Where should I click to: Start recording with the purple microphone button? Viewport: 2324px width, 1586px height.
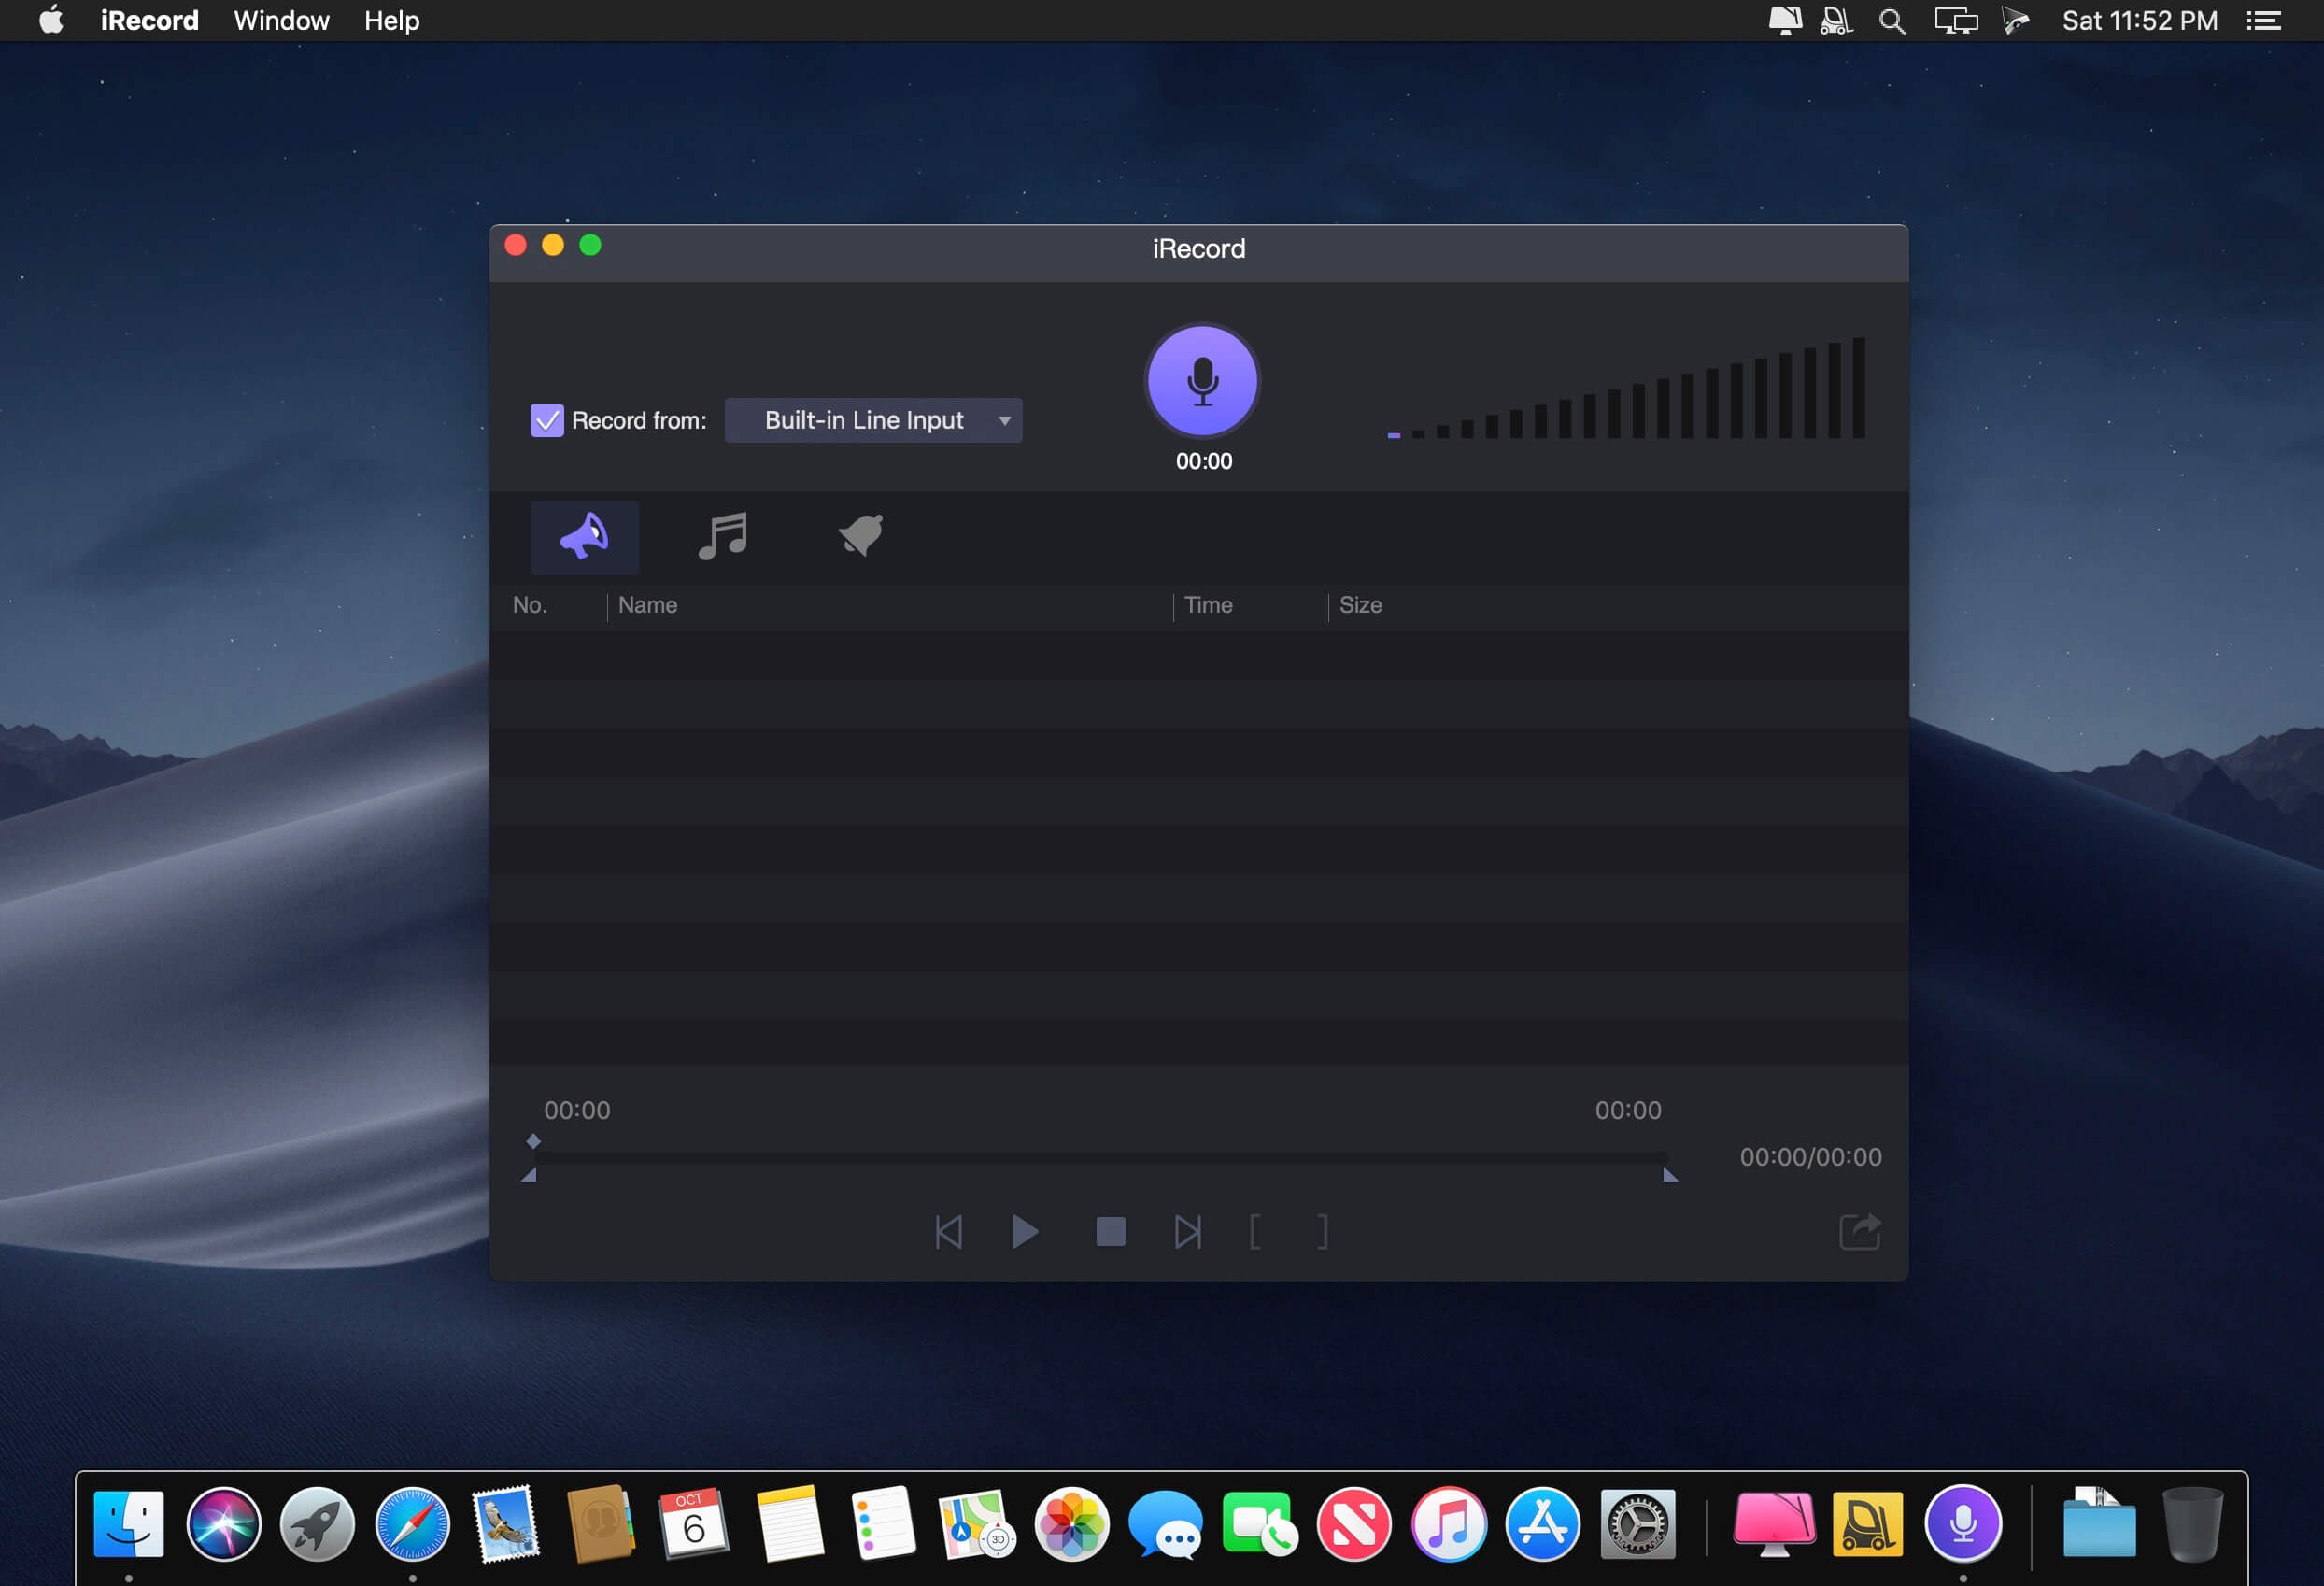click(1202, 381)
